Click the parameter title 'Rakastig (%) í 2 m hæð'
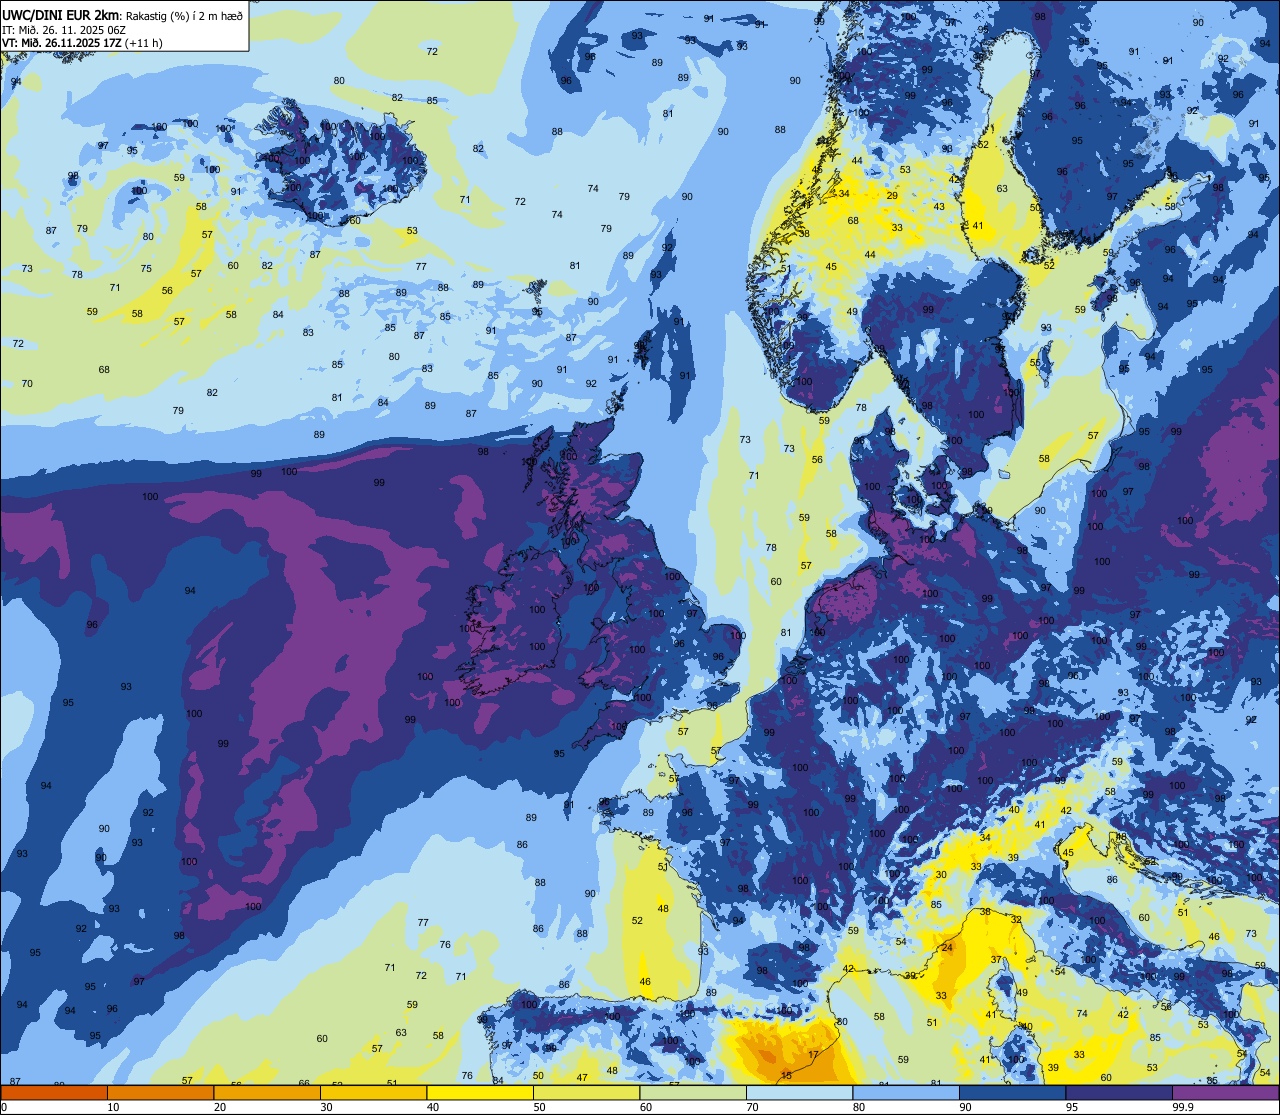The image size is (1280, 1115). [x=184, y=15]
